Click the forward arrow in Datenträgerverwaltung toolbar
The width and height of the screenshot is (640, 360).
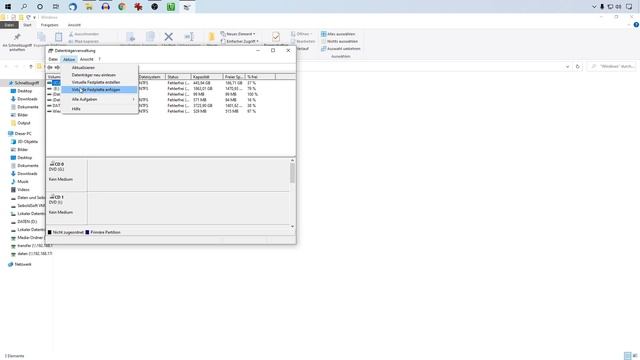point(57,67)
